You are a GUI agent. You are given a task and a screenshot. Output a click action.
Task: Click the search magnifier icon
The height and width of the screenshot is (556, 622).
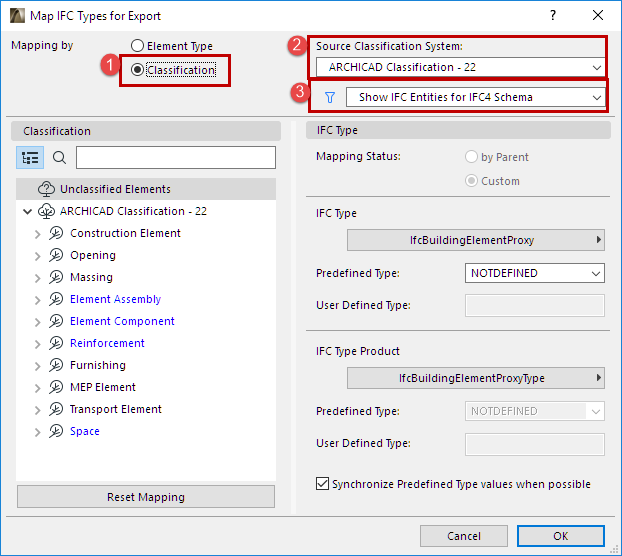tap(60, 158)
